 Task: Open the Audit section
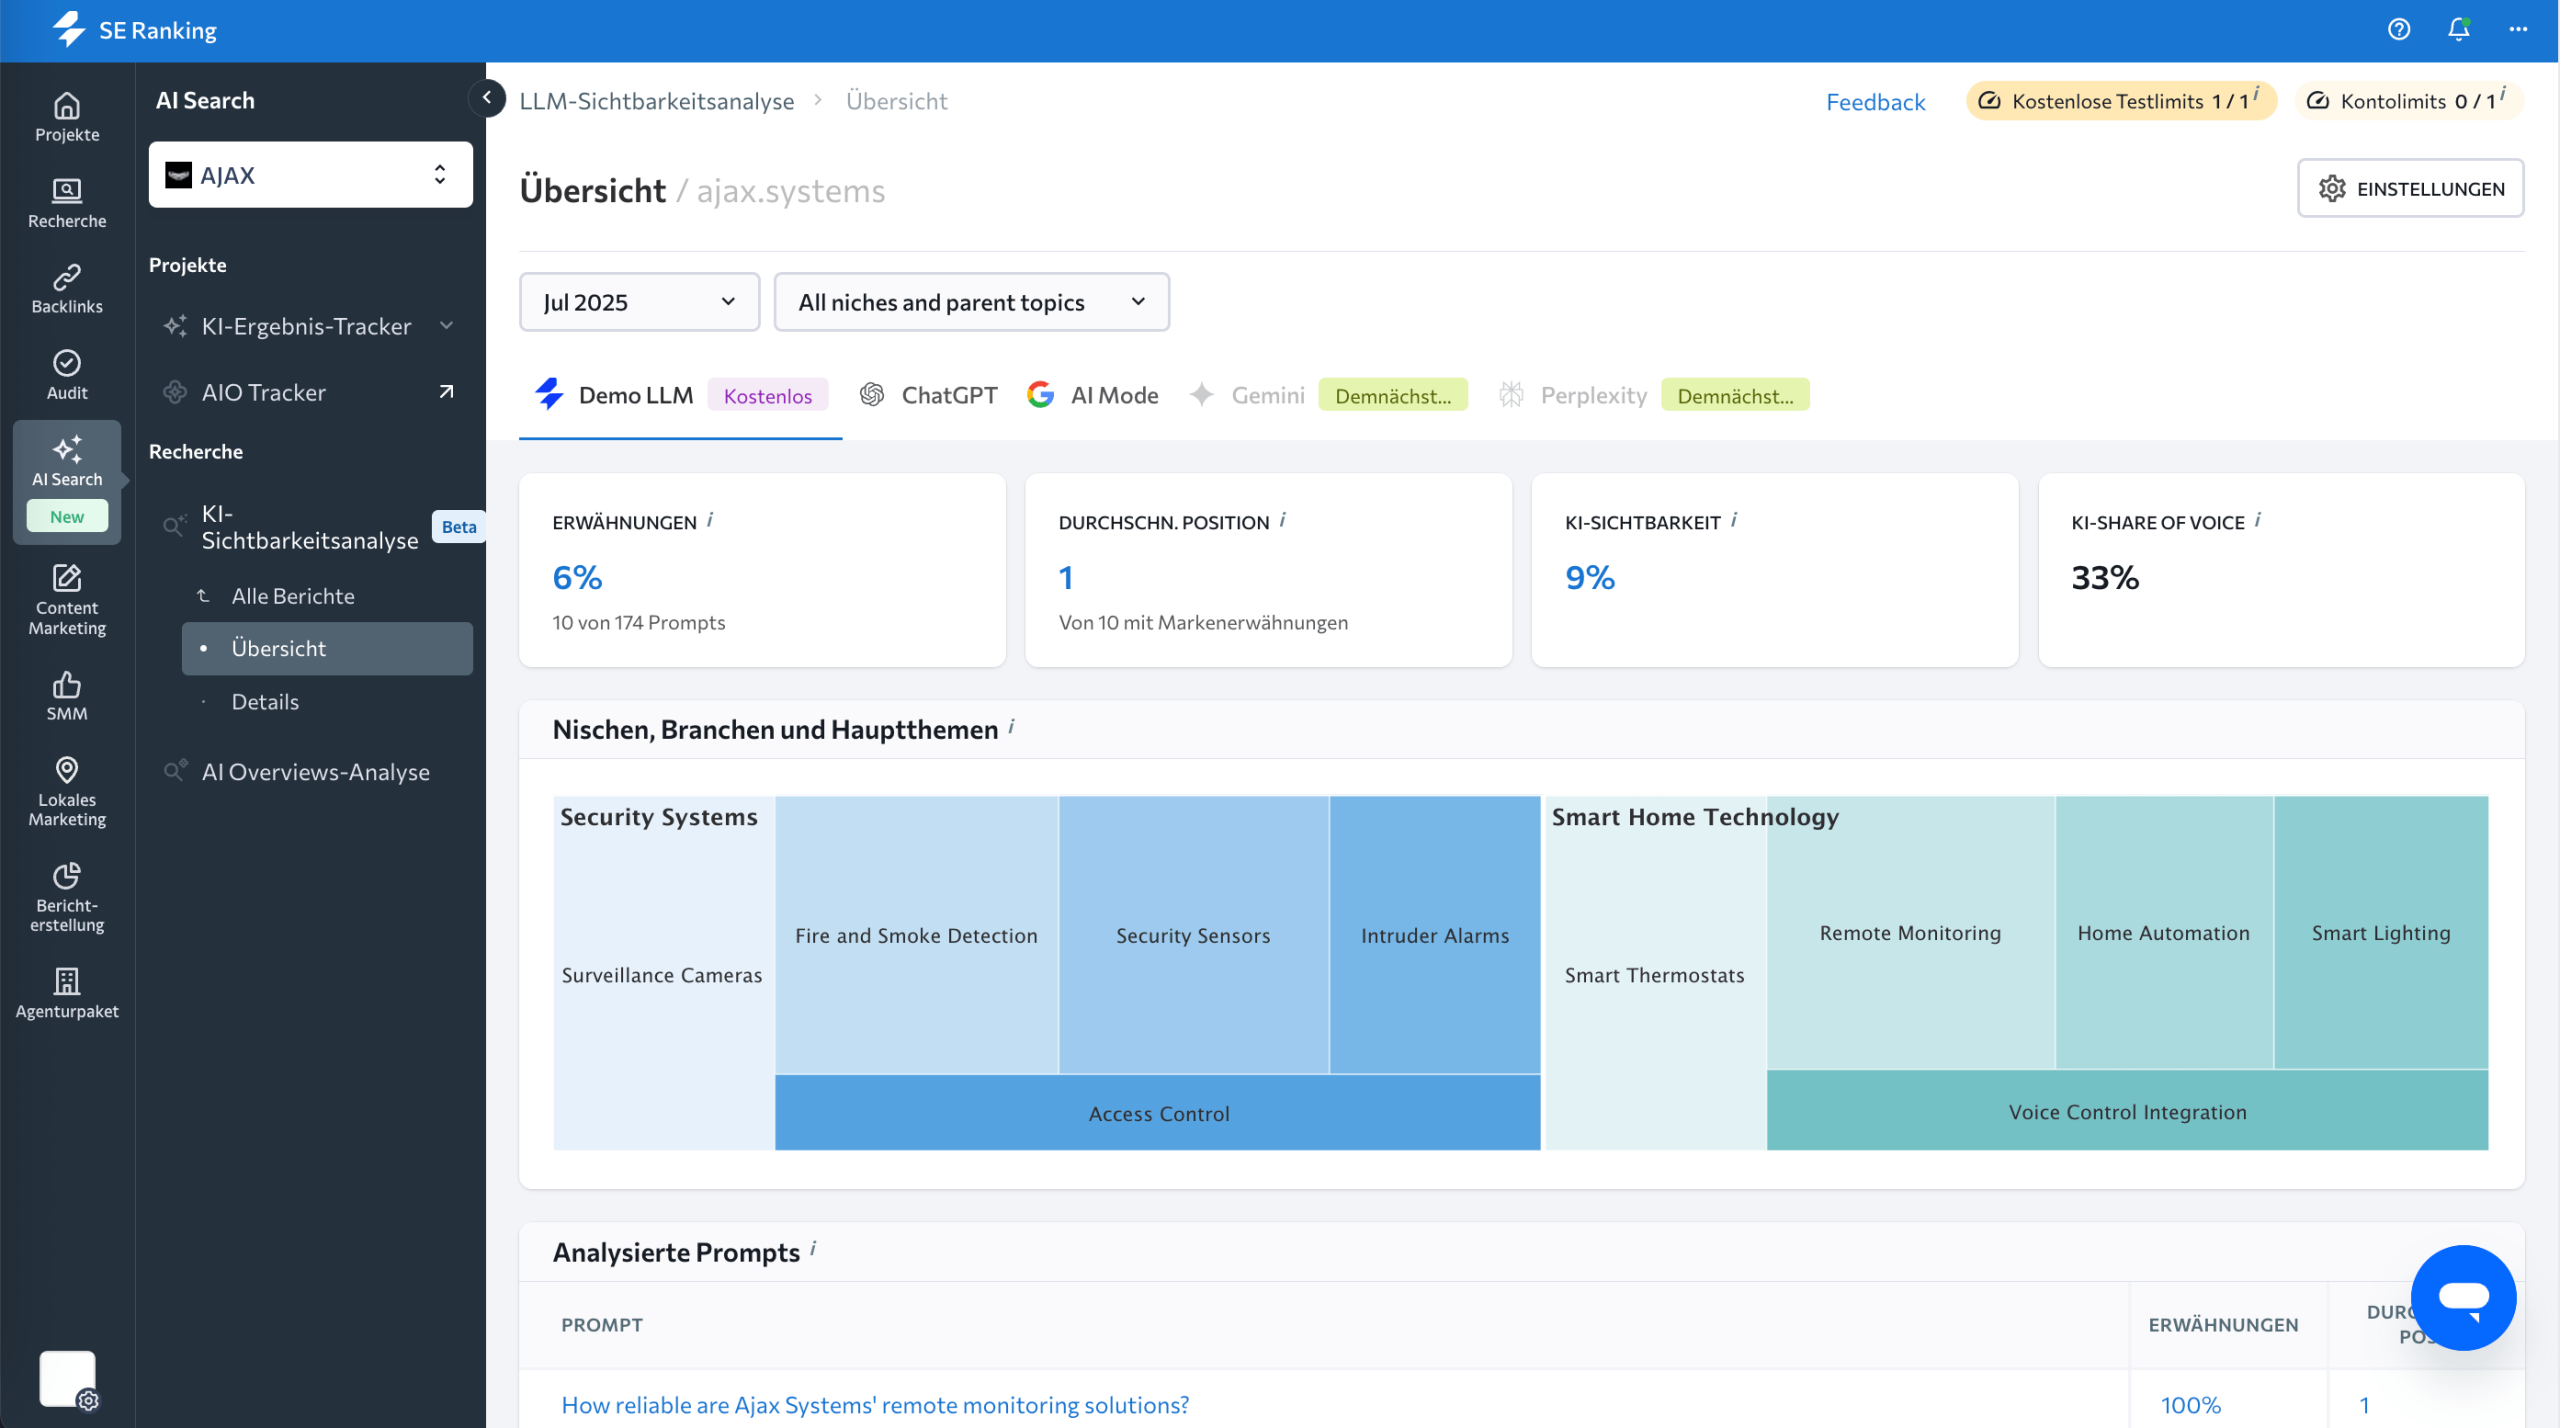(67, 376)
